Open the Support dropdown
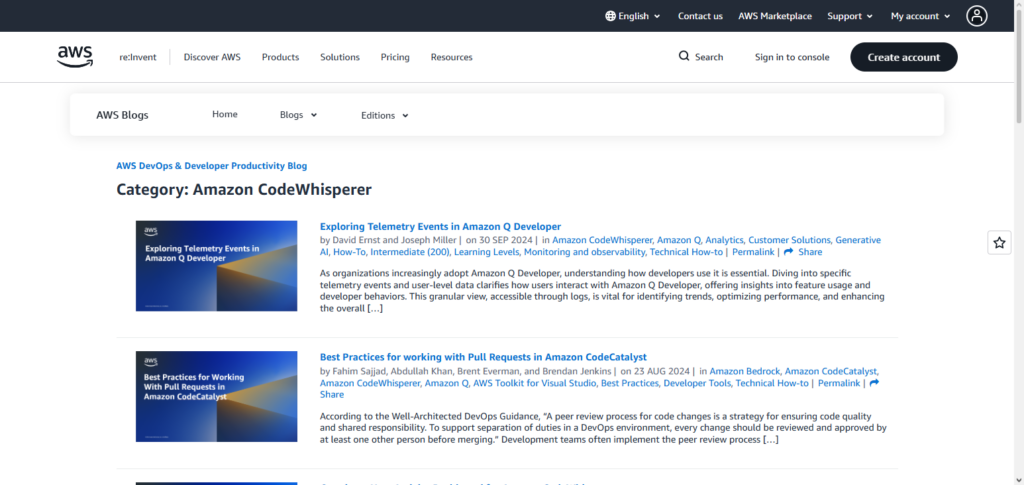1024x485 pixels. (x=850, y=16)
